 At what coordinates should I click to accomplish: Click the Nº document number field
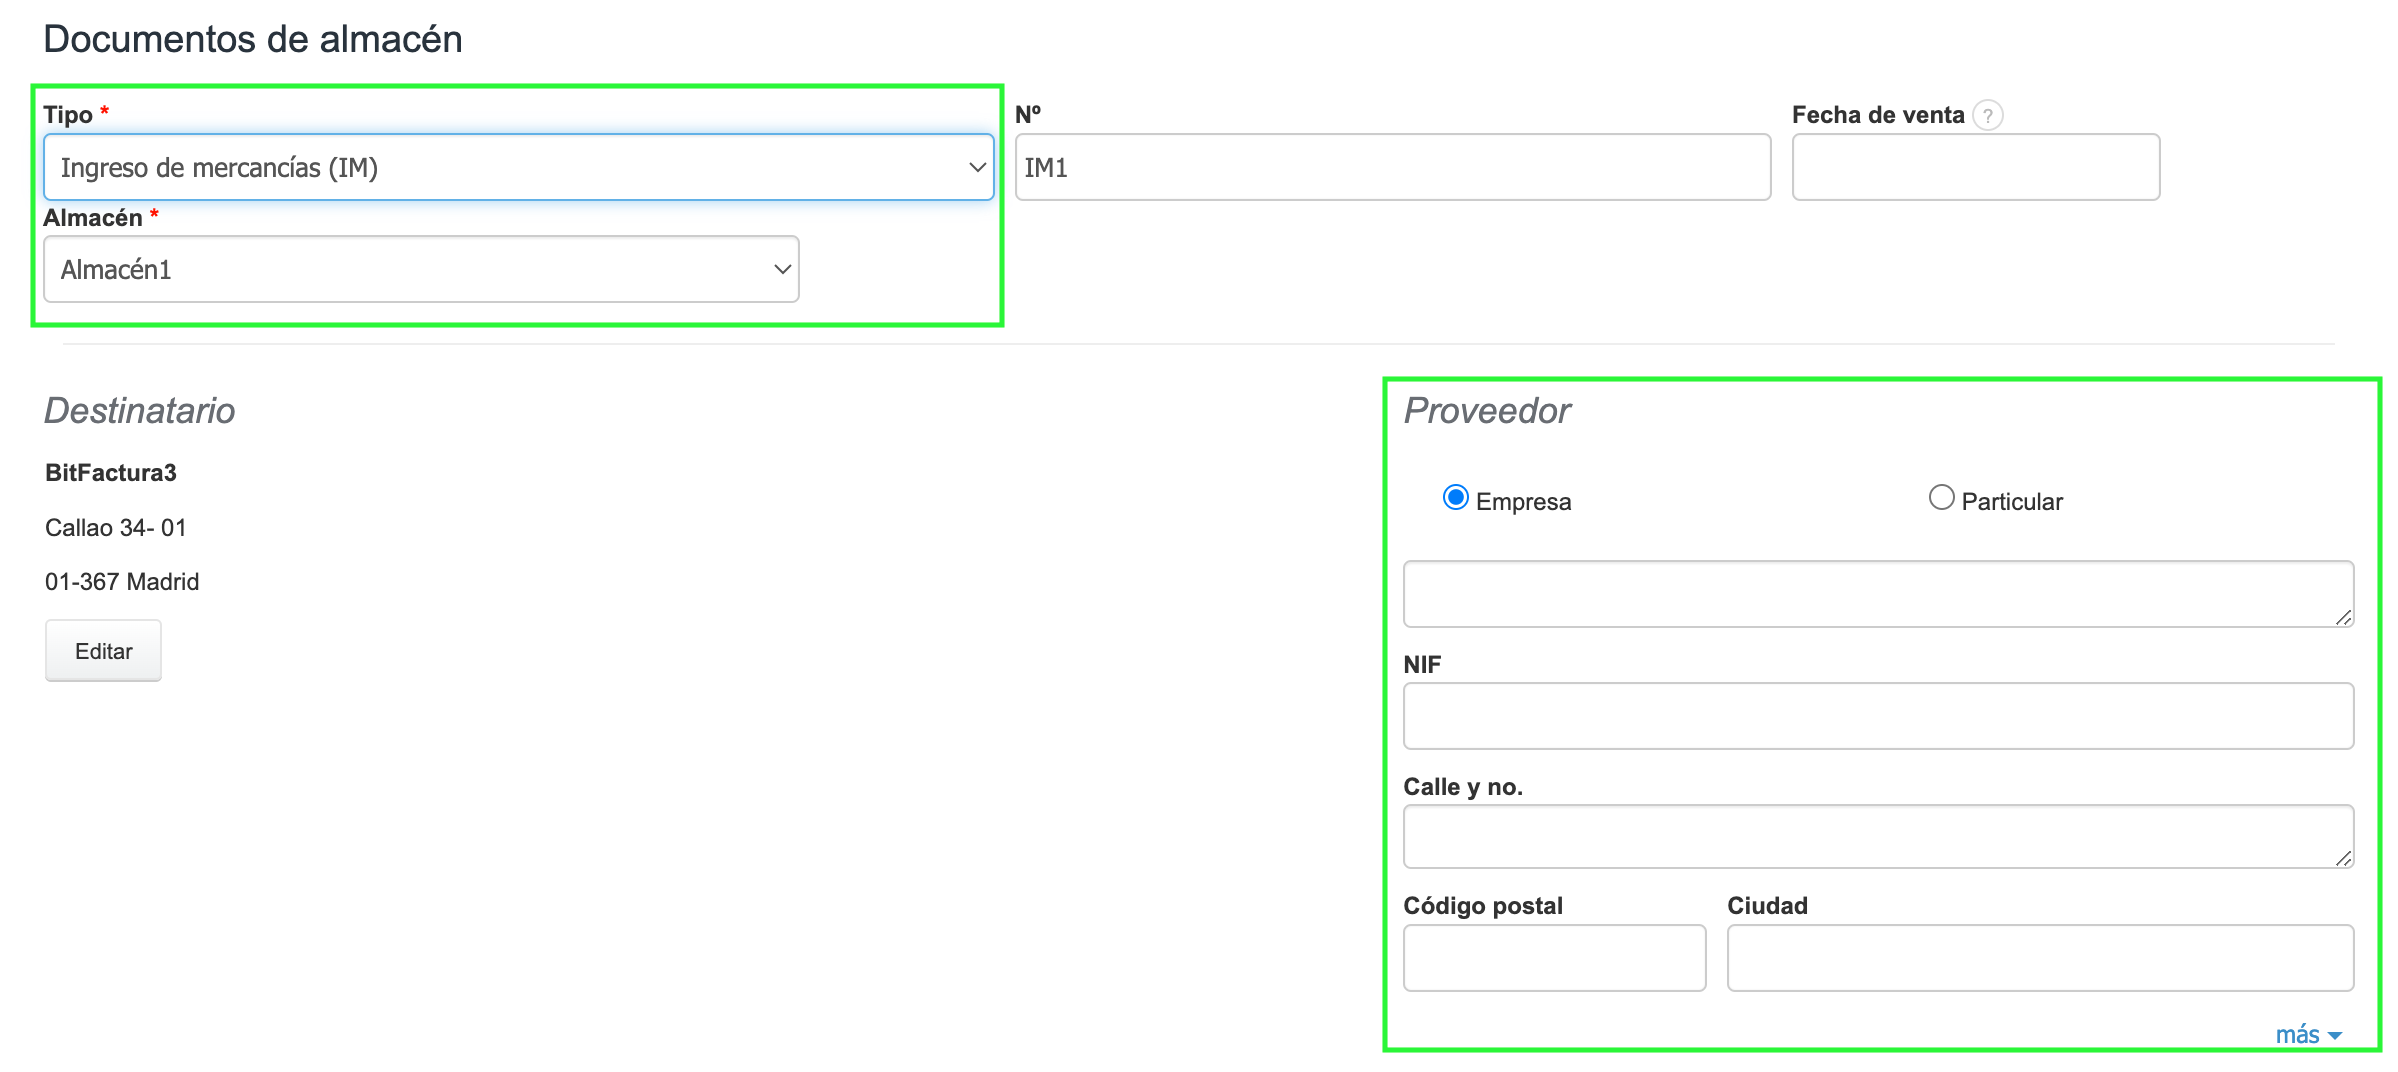point(1392,168)
